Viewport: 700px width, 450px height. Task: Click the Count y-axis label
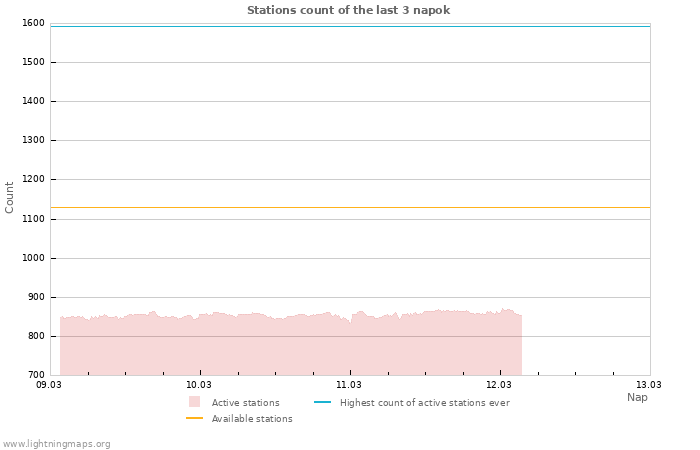click(10, 197)
